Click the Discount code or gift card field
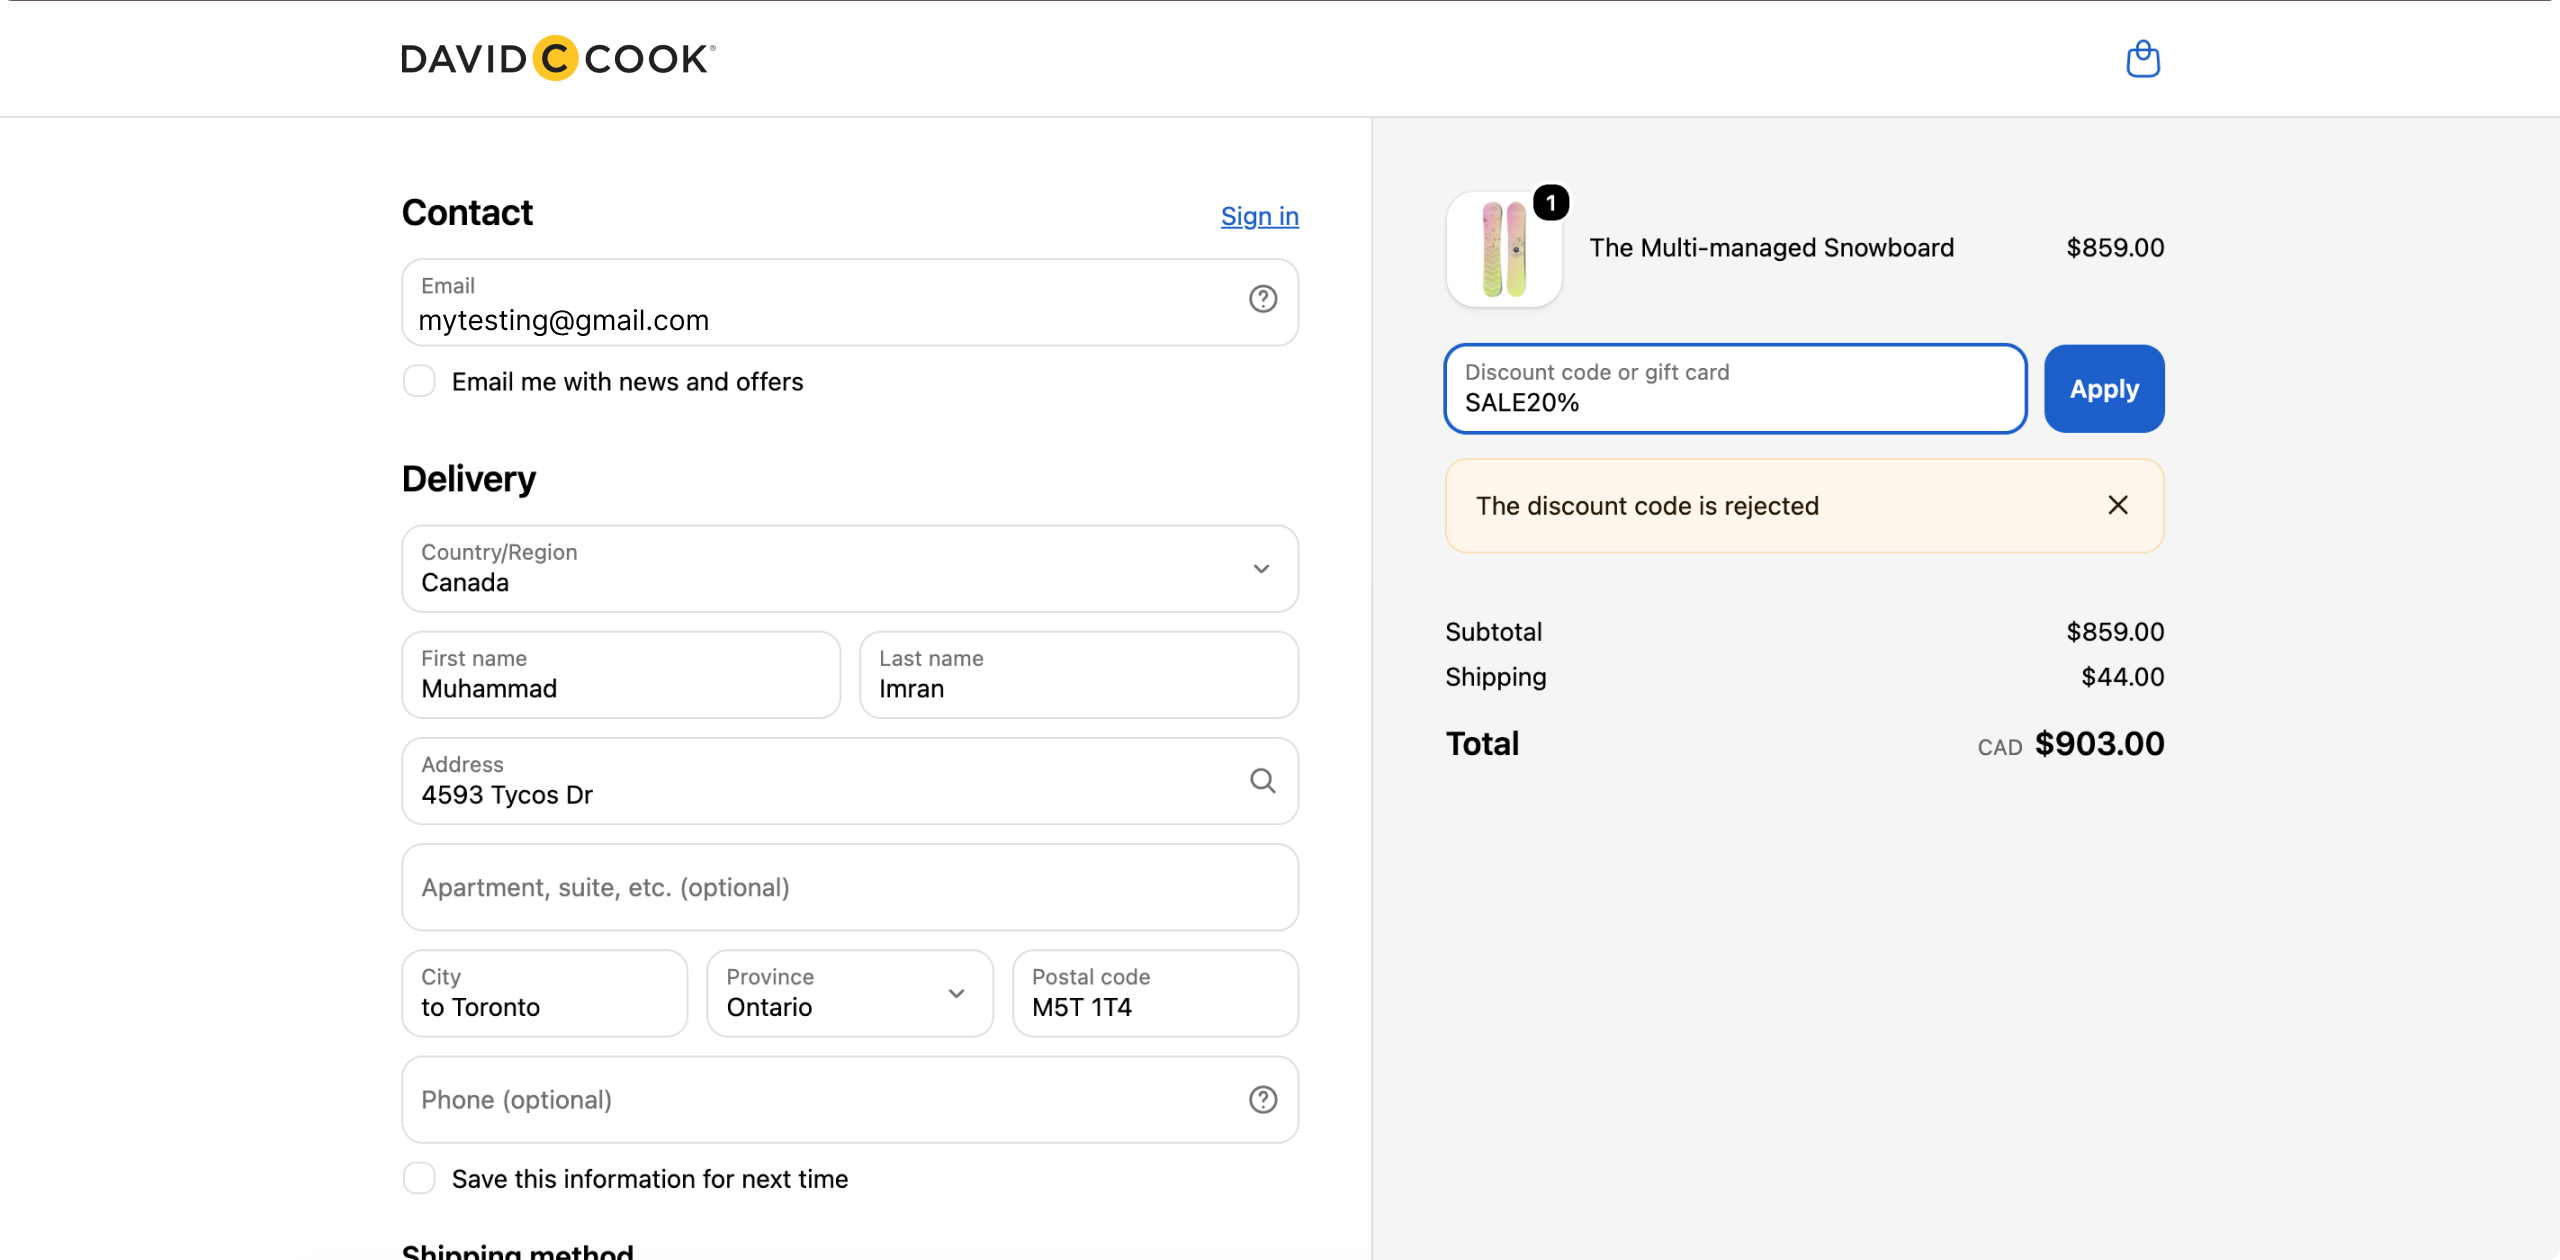The height and width of the screenshot is (1260, 2560). point(1736,389)
